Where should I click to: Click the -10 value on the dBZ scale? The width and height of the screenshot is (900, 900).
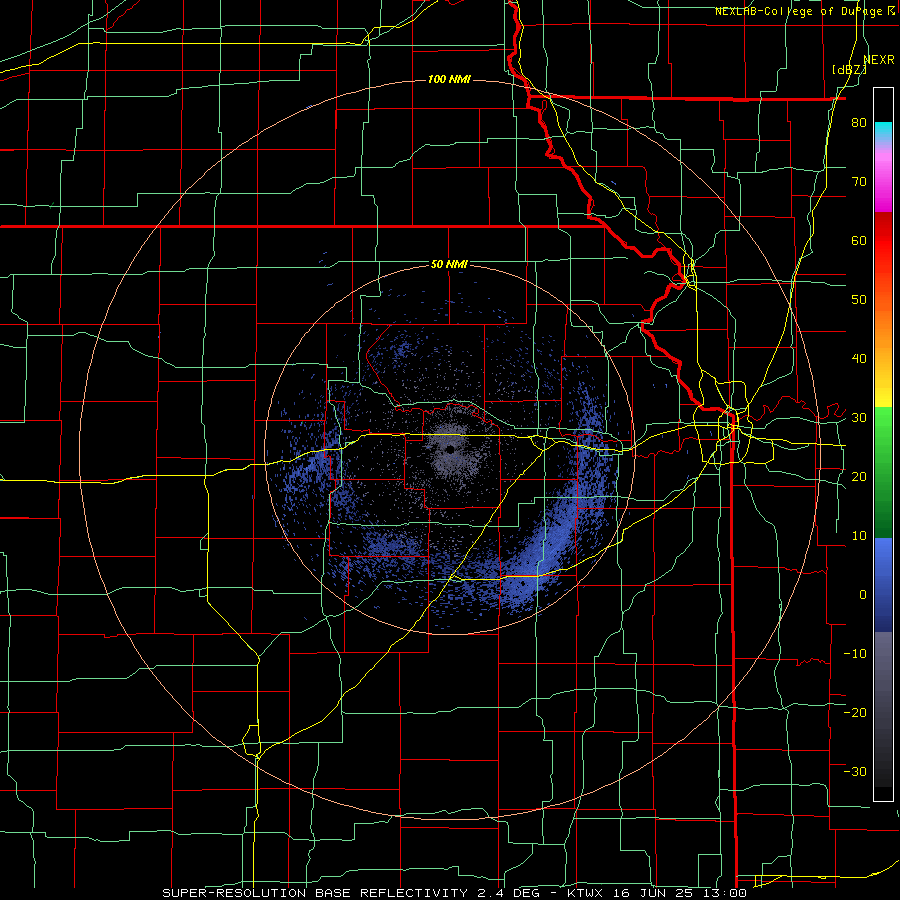pyautogui.click(x=855, y=653)
